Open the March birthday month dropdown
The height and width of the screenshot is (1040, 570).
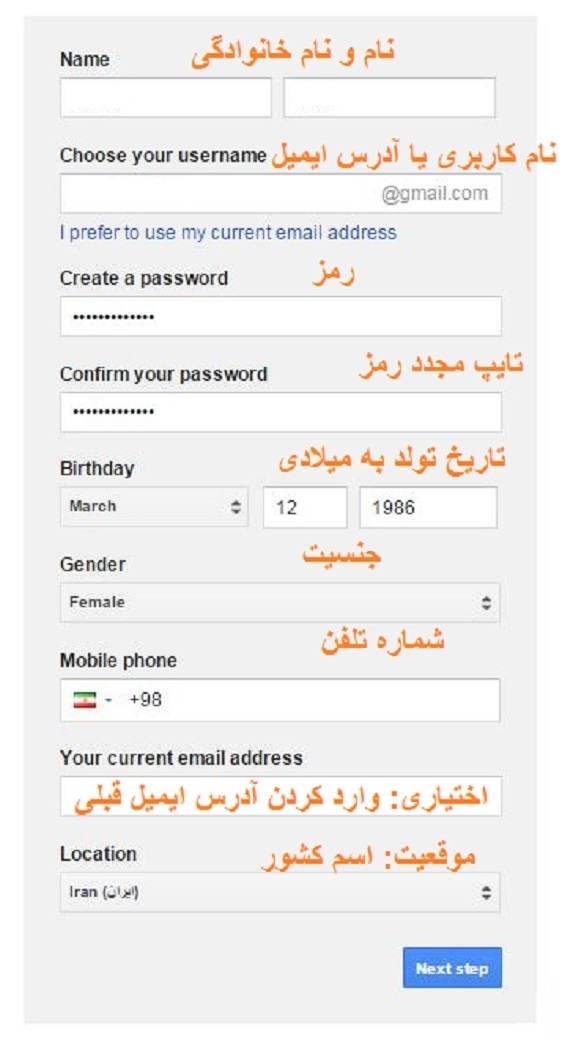(x=154, y=507)
